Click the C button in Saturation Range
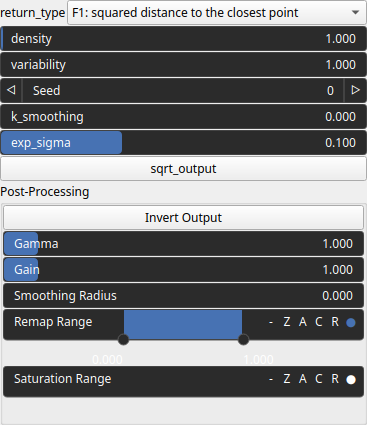 (319, 379)
